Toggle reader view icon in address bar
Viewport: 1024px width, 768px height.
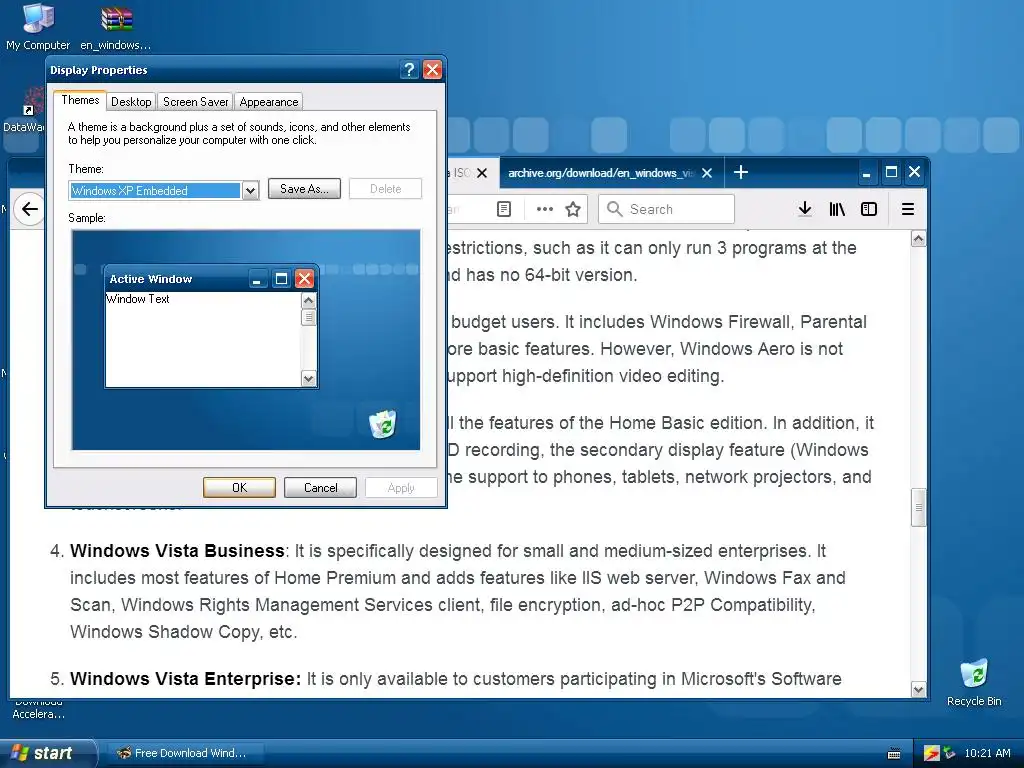click(504, 209)
